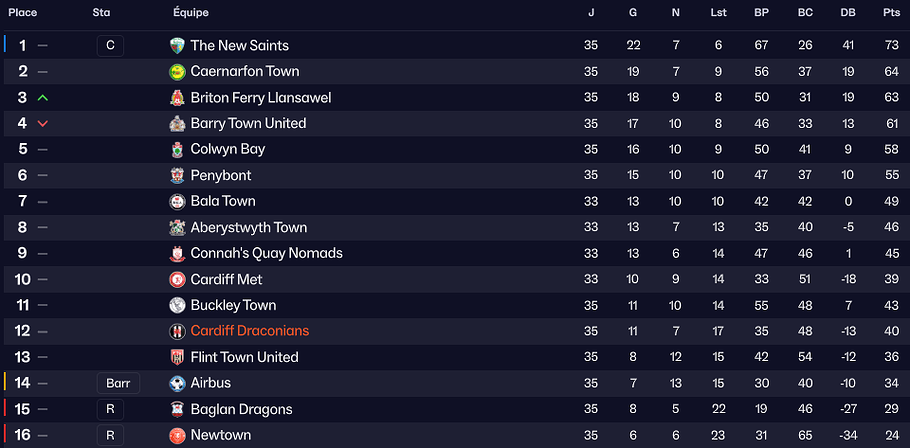
Task: Open the Cardiff Draconians team link
Action: (x=249, y=331)
